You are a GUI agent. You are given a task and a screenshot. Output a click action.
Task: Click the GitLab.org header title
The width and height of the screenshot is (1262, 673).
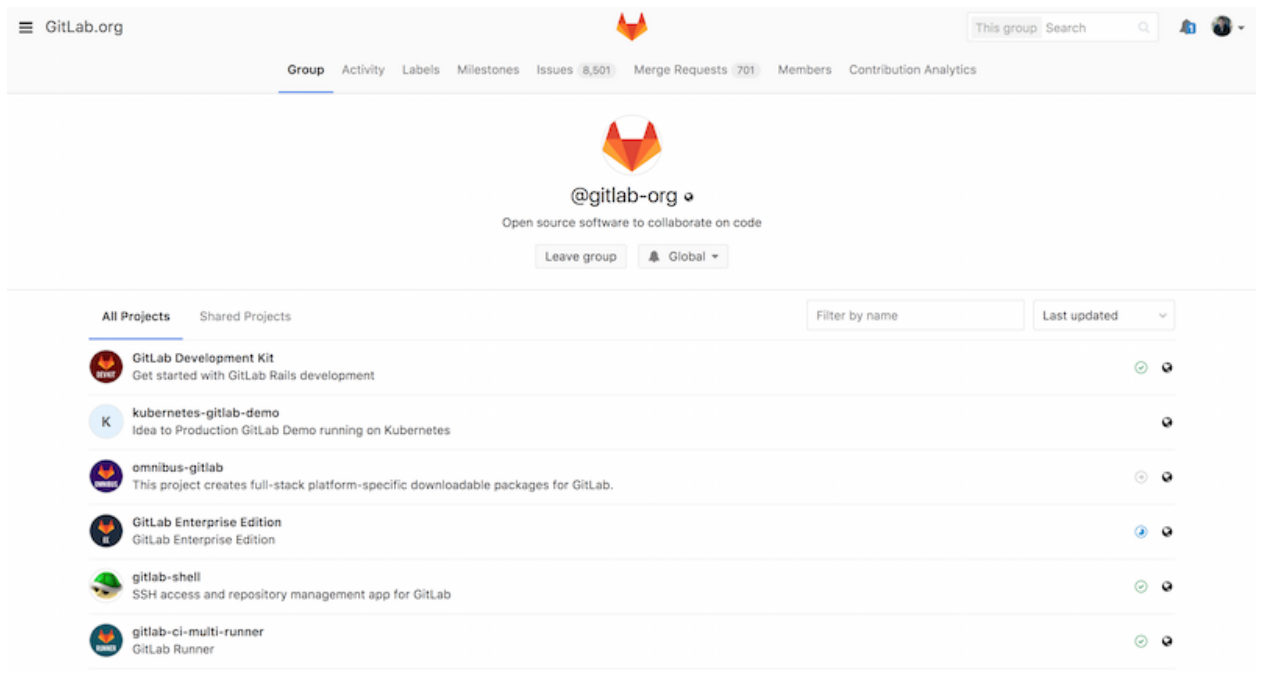pyautogui.click(x=84, y=27)
